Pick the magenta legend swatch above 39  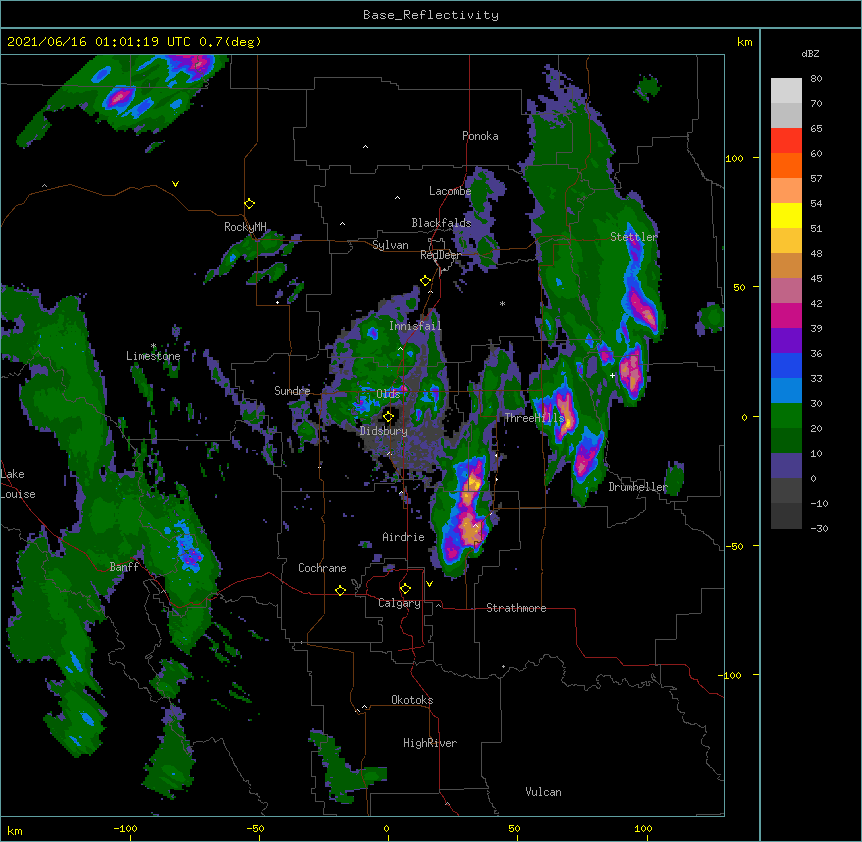coord(786,316)
